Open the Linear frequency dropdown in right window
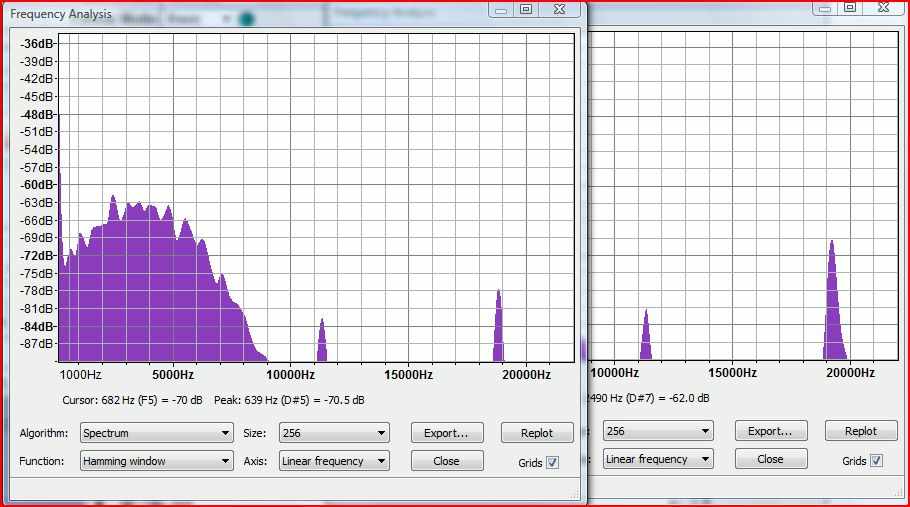The image size is (910, 507). pos(658,459)
